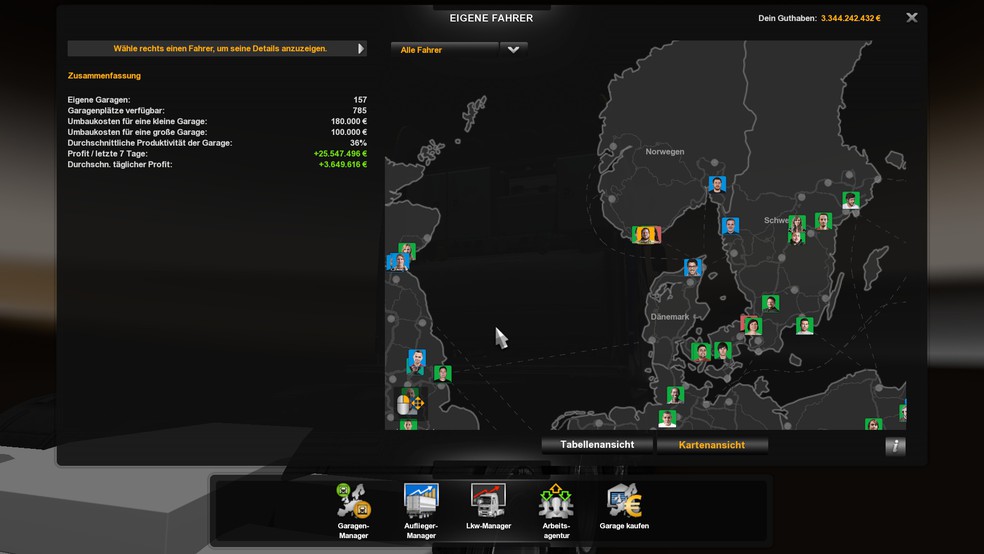Click mouse-move map control icon
The height and width of the screenshot is (554, 984).
[x=410, y=404]
